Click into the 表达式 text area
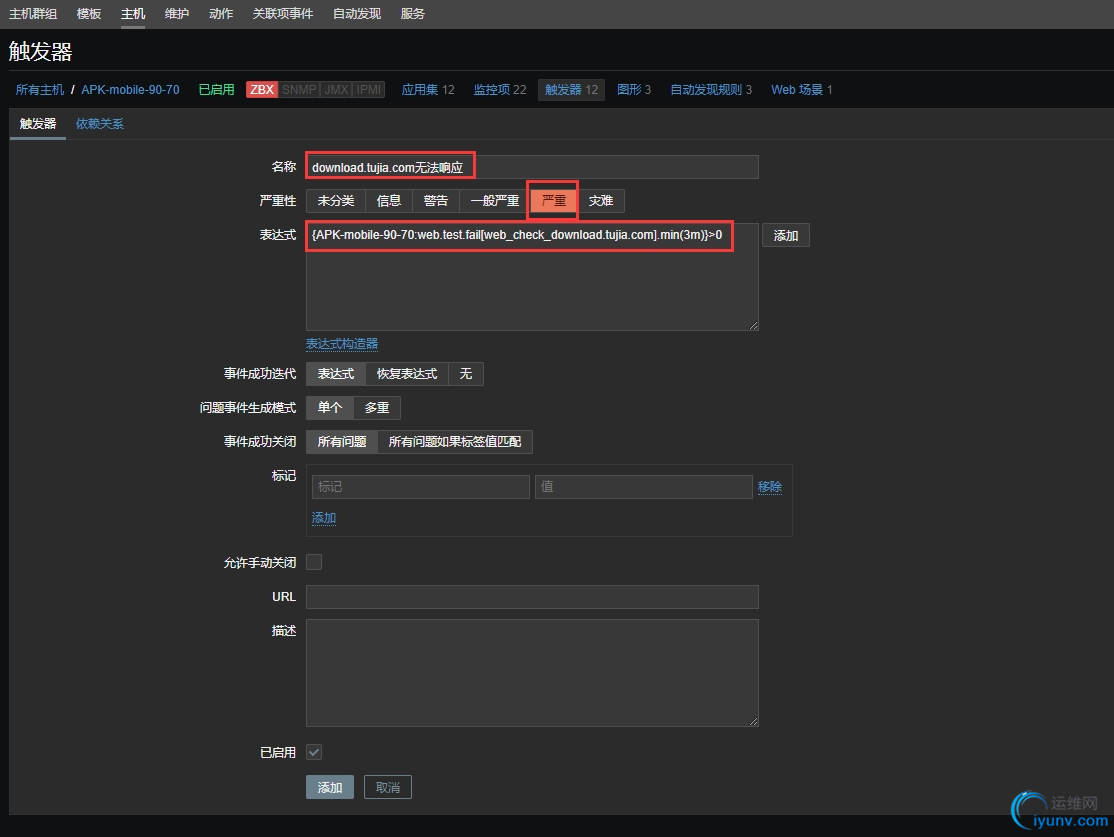 point(532,277)
